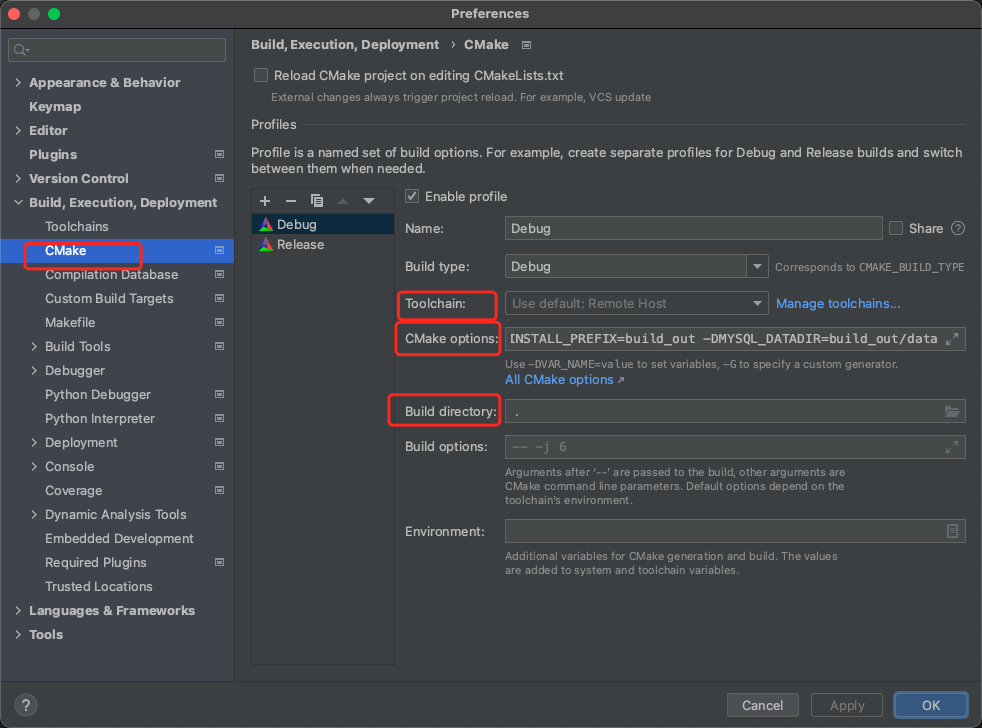This screenshot has width=982, height=728.
Task: Click project icon beside Deployment
Action: click(x=219, y=442)
